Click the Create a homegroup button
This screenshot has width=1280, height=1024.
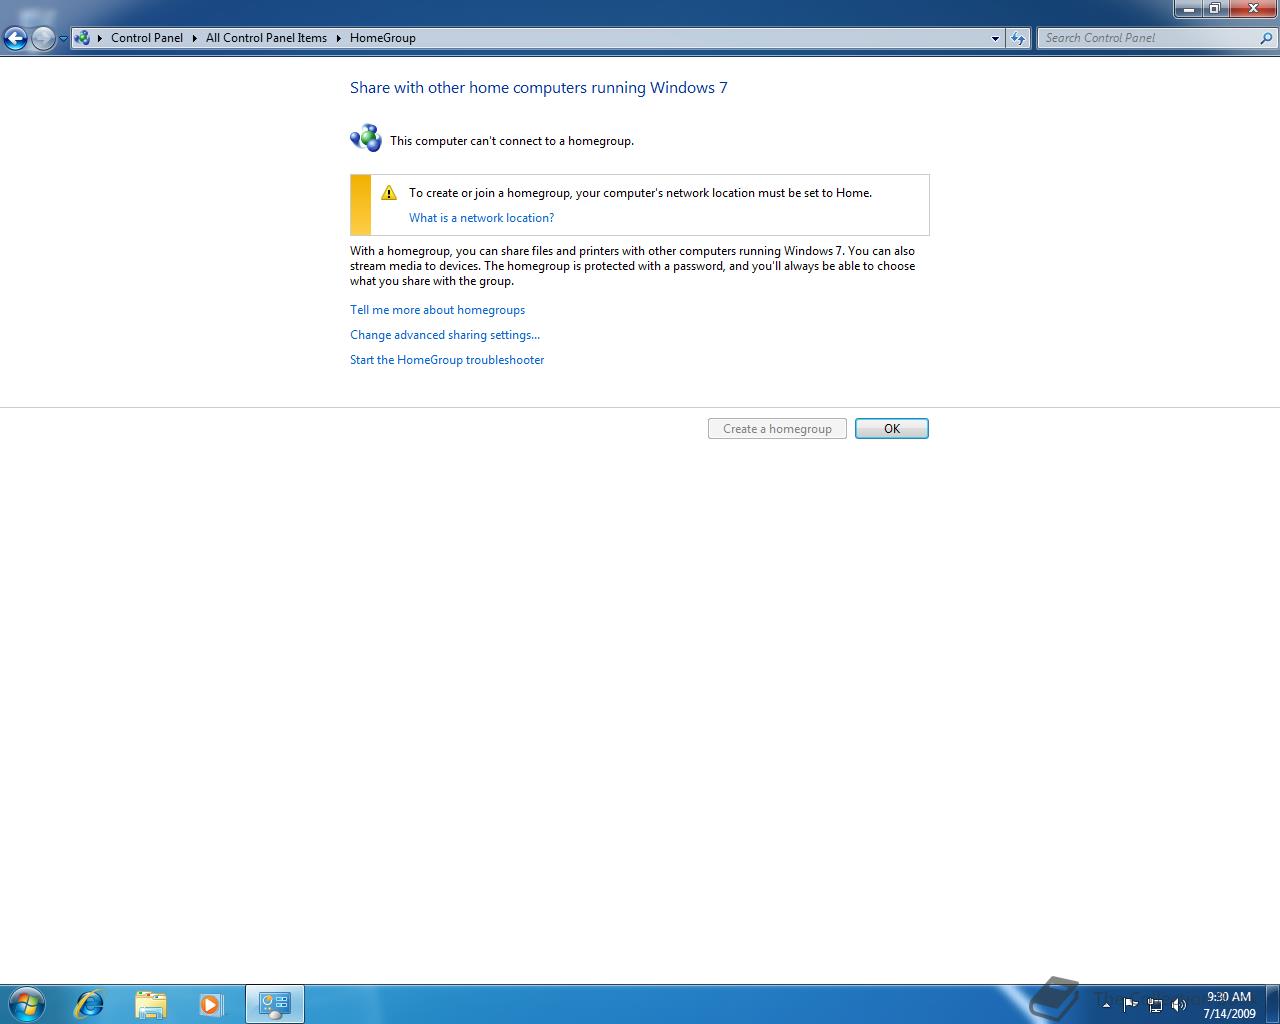[x=777, y=429]
